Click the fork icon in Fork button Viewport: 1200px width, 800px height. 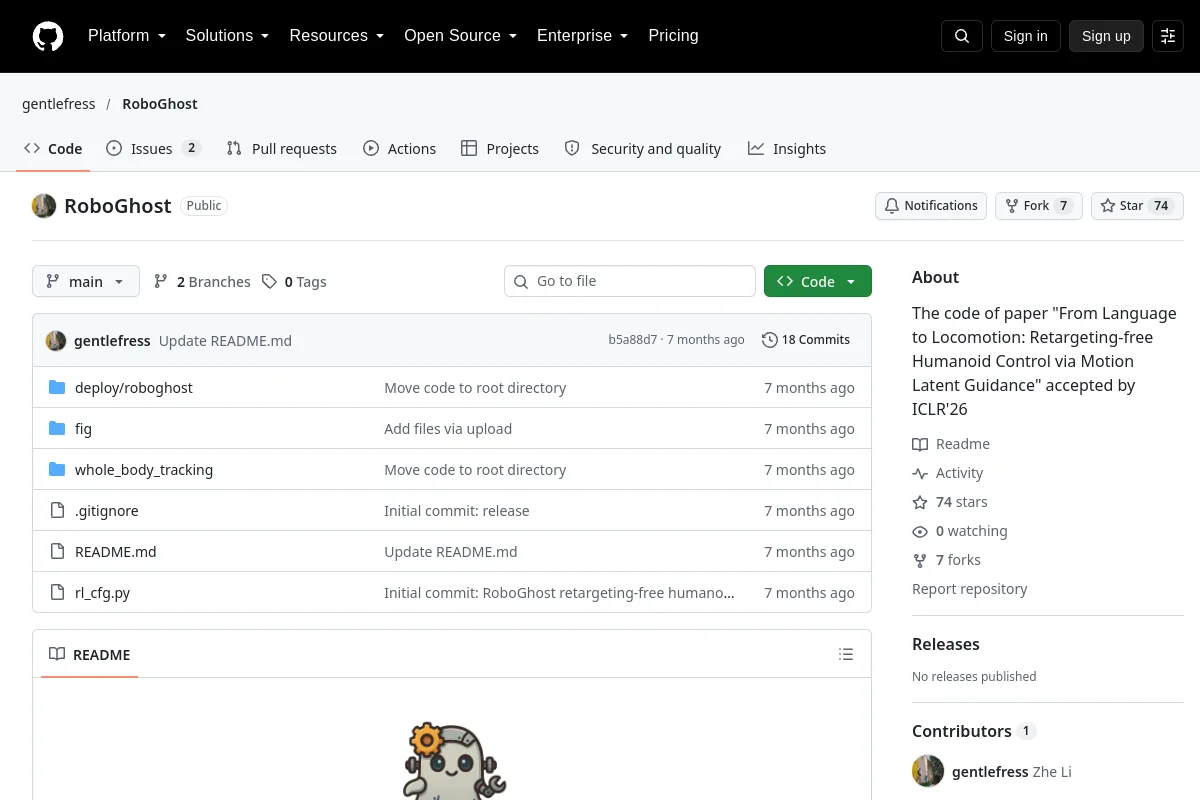pos(1012,206)
